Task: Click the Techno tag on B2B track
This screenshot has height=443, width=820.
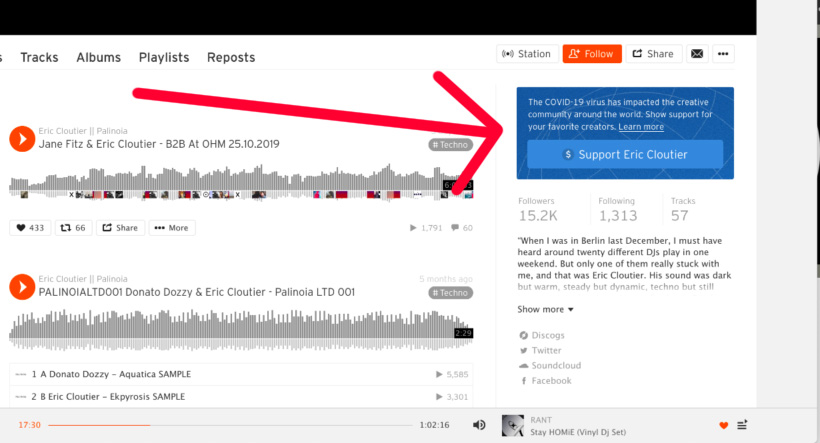Action: pos(450,145)
